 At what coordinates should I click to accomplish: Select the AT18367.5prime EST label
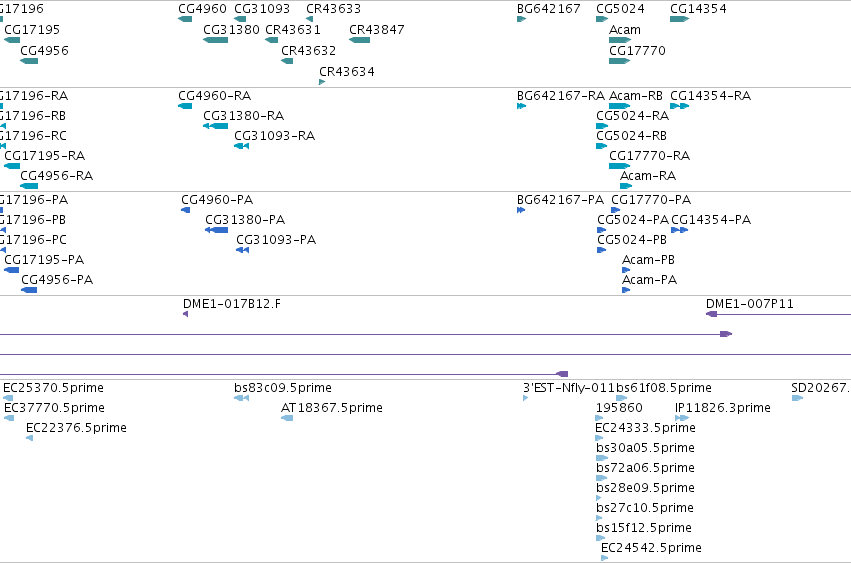(x=332, y=408)
